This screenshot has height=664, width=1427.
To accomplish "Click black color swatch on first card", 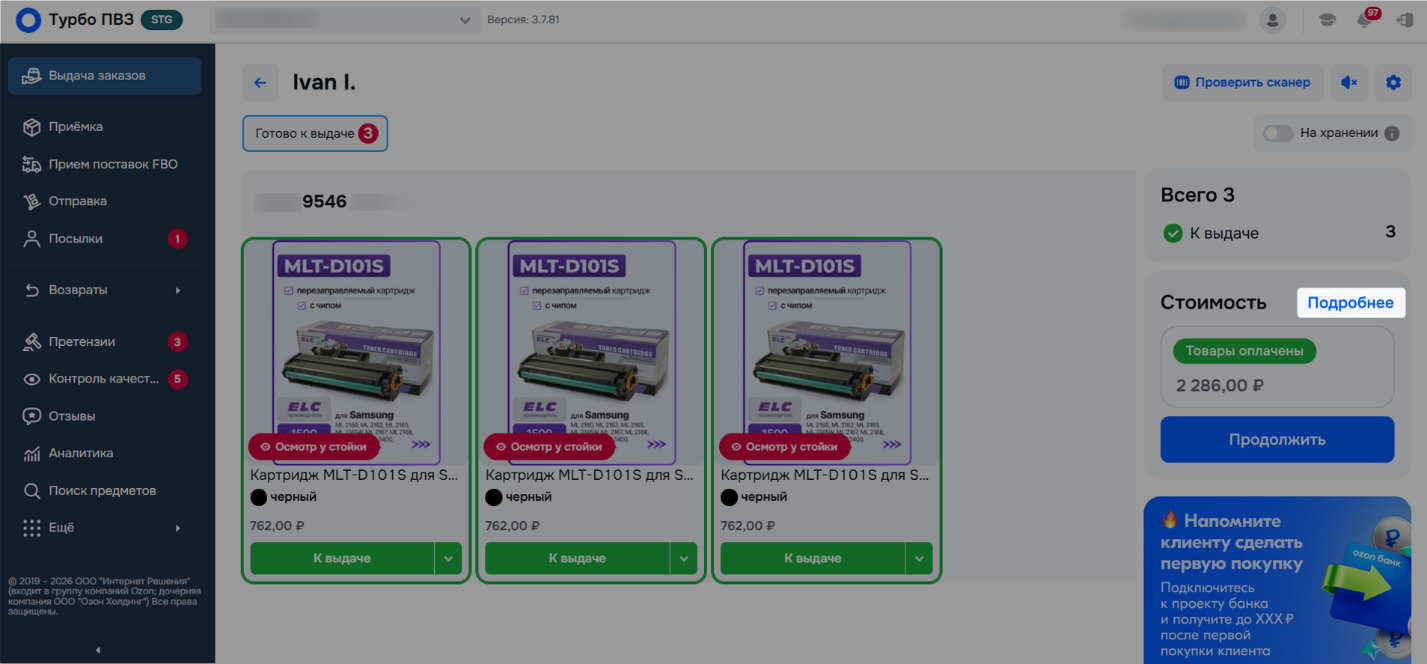I will pos(258,497).
